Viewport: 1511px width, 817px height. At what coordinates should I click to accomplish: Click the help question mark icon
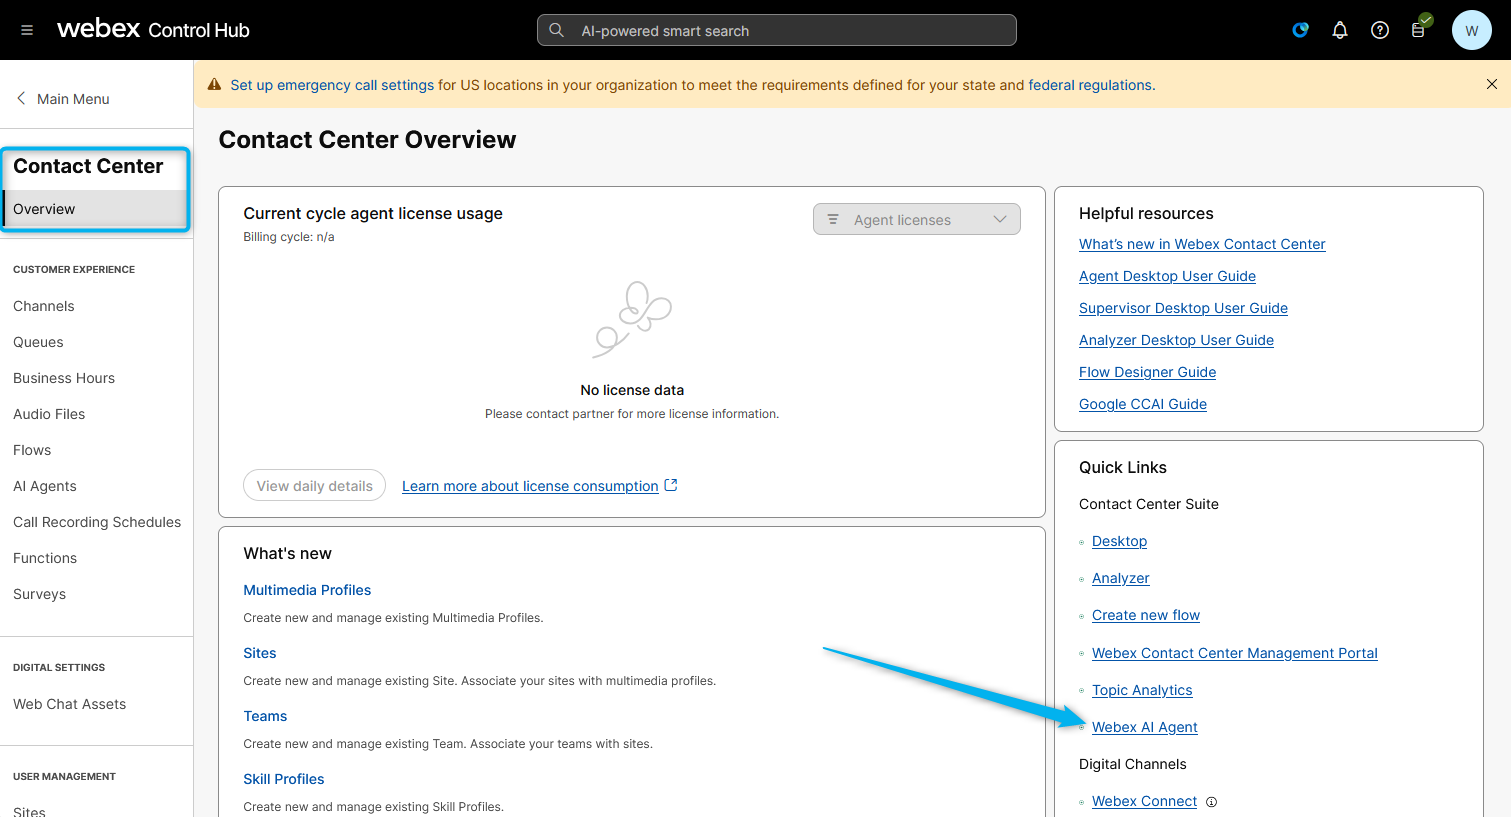(x=1380, y=30)
